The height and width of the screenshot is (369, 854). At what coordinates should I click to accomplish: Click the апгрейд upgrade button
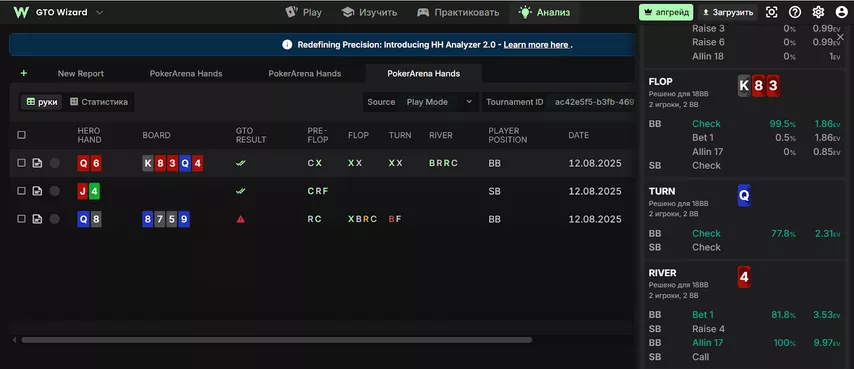(666, 12)
